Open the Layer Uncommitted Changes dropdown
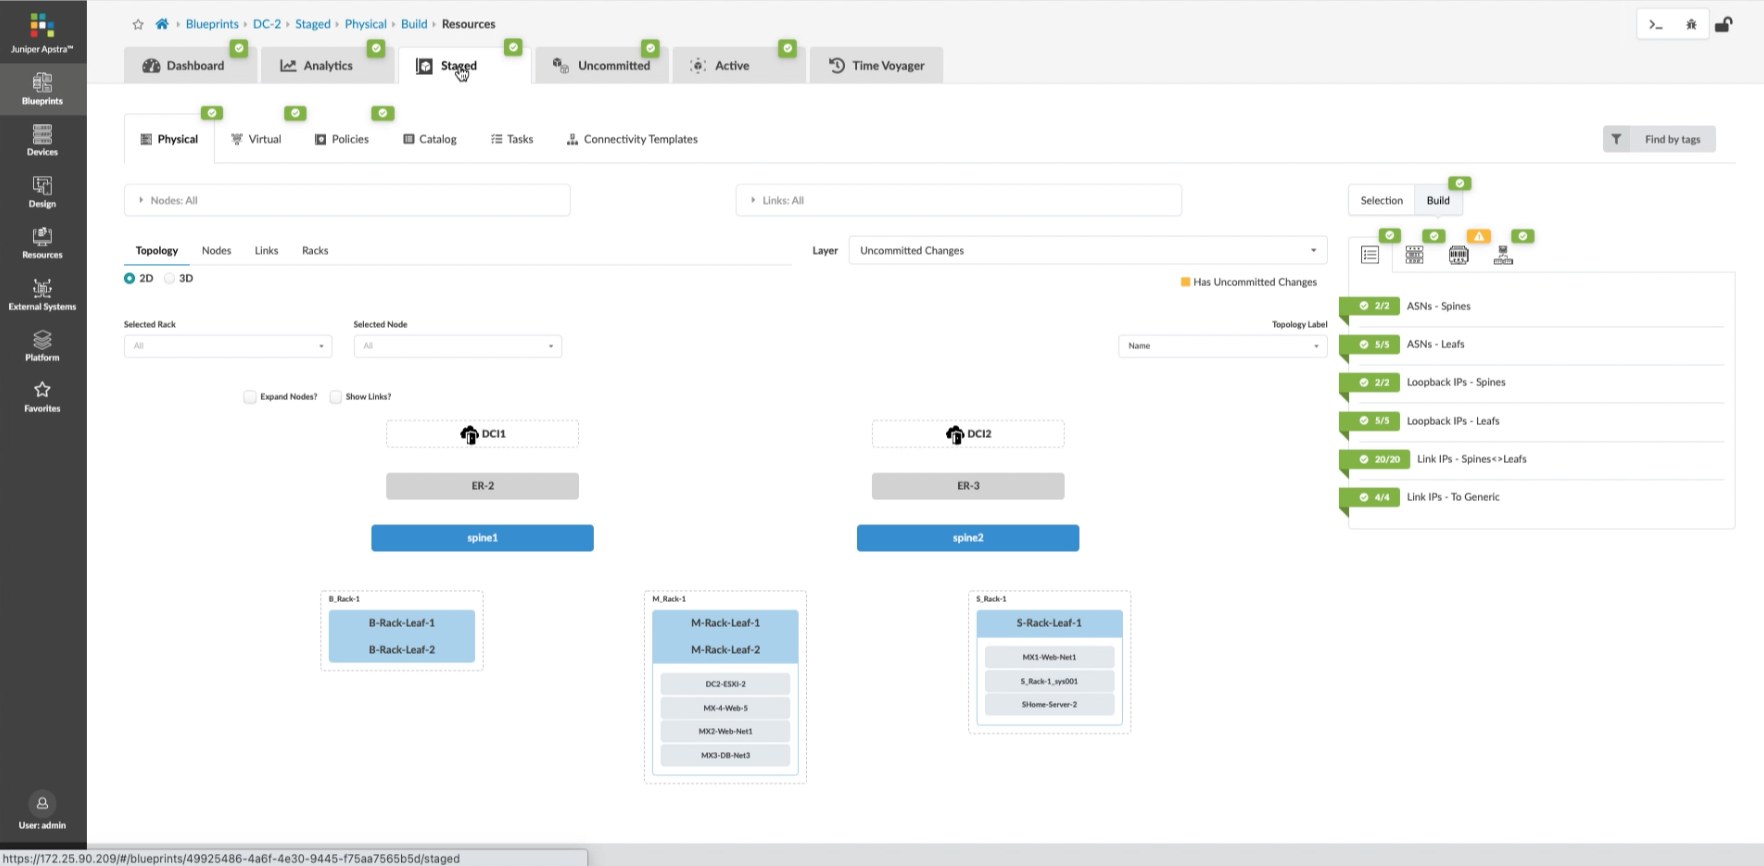This screenshot has height=866, width=1764. coord(1088,250)
